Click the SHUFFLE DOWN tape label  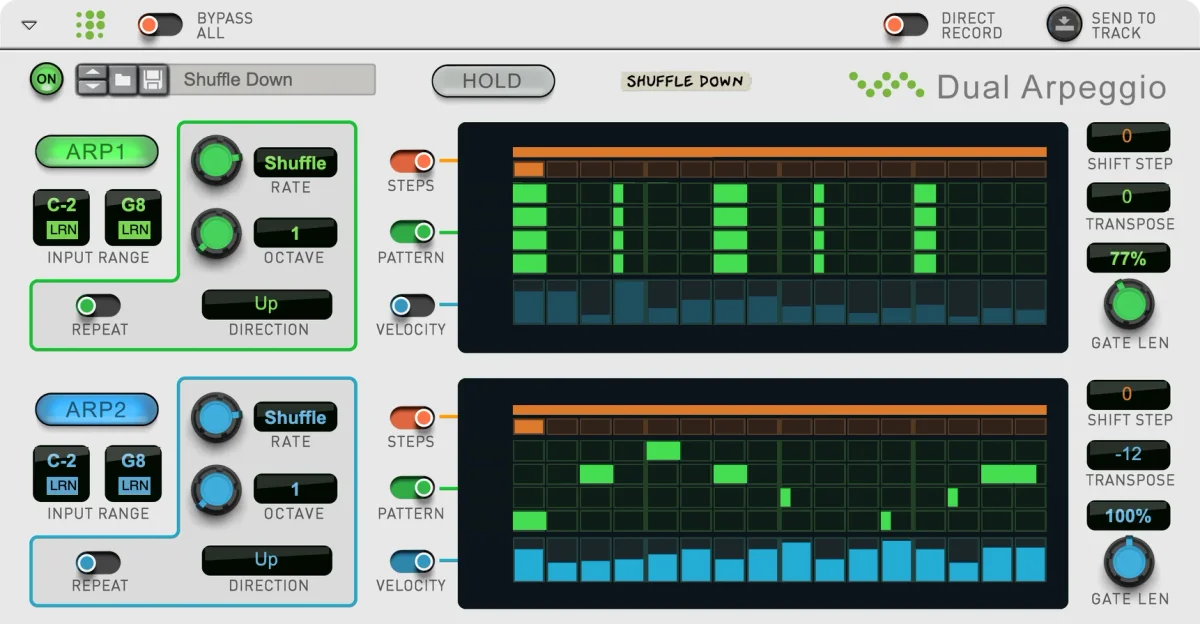685,81
